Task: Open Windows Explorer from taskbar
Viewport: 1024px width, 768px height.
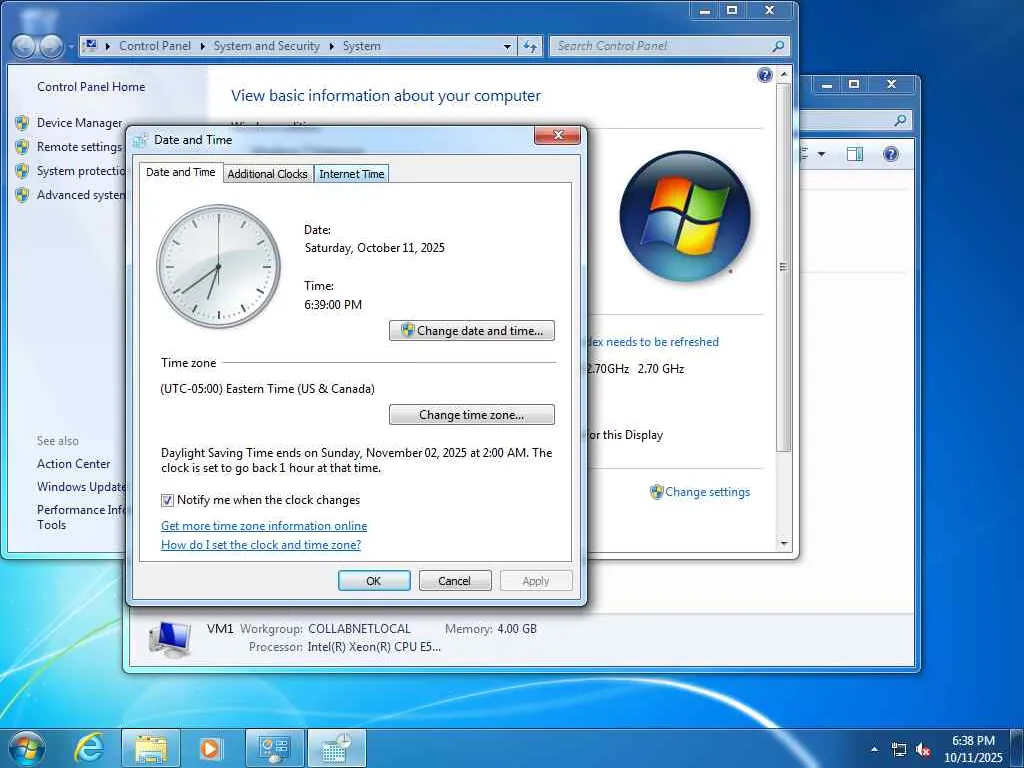Action: tap(151, 748)
